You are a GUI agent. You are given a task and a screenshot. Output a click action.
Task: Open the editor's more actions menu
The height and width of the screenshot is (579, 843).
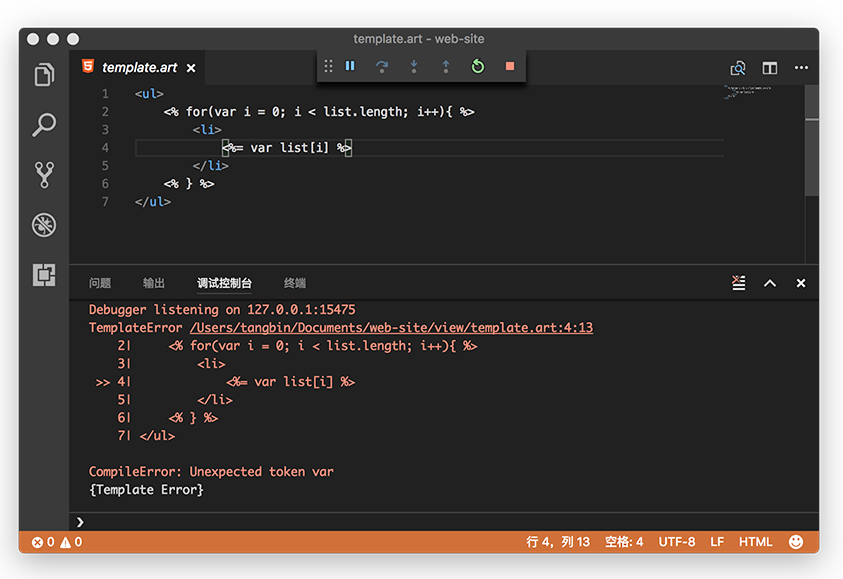point(801,68)
